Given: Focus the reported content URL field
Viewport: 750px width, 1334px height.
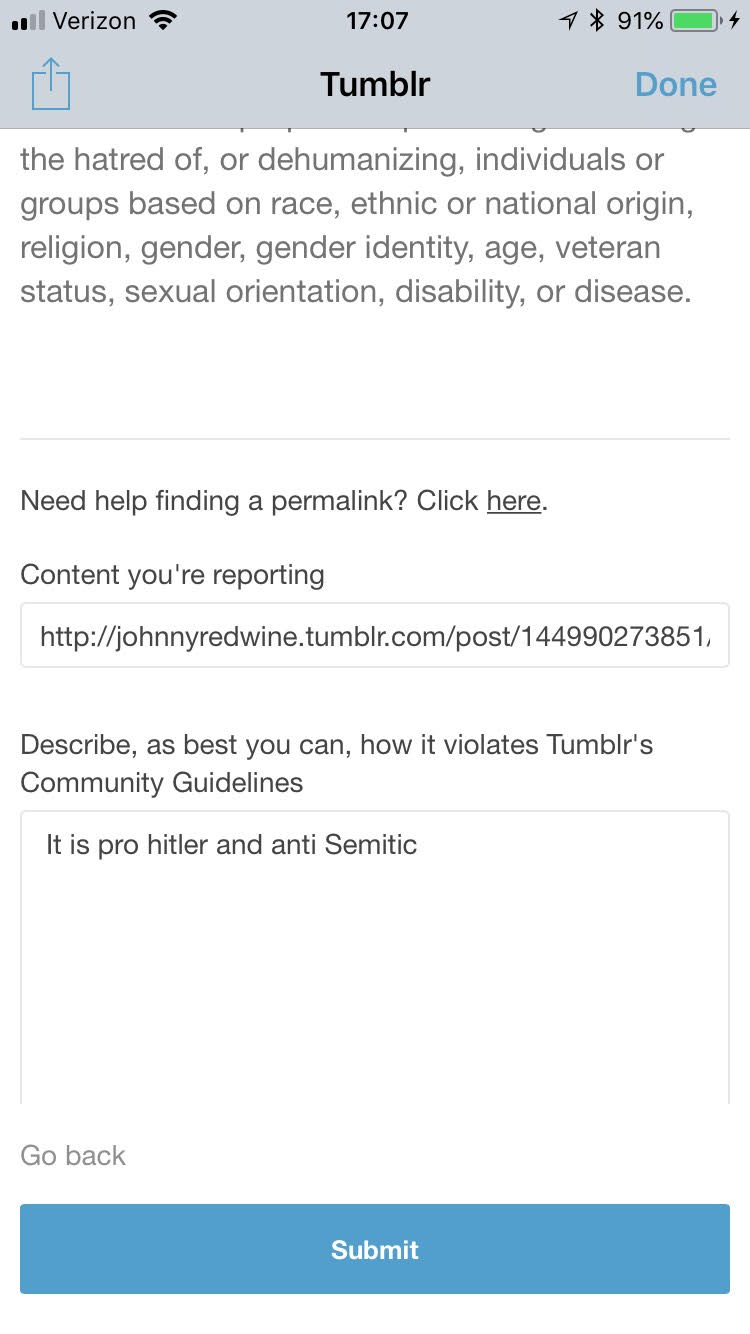Looking at the screenshot, I should point(375,636).
